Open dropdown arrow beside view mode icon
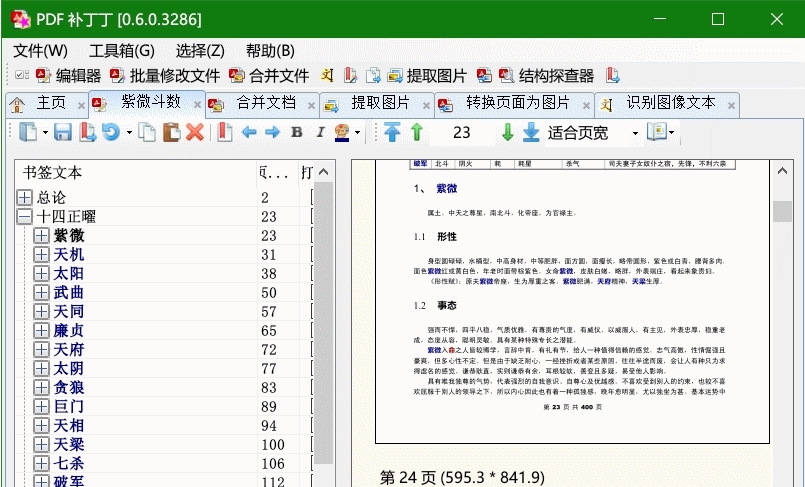805x487 pixels. (672, 133)
